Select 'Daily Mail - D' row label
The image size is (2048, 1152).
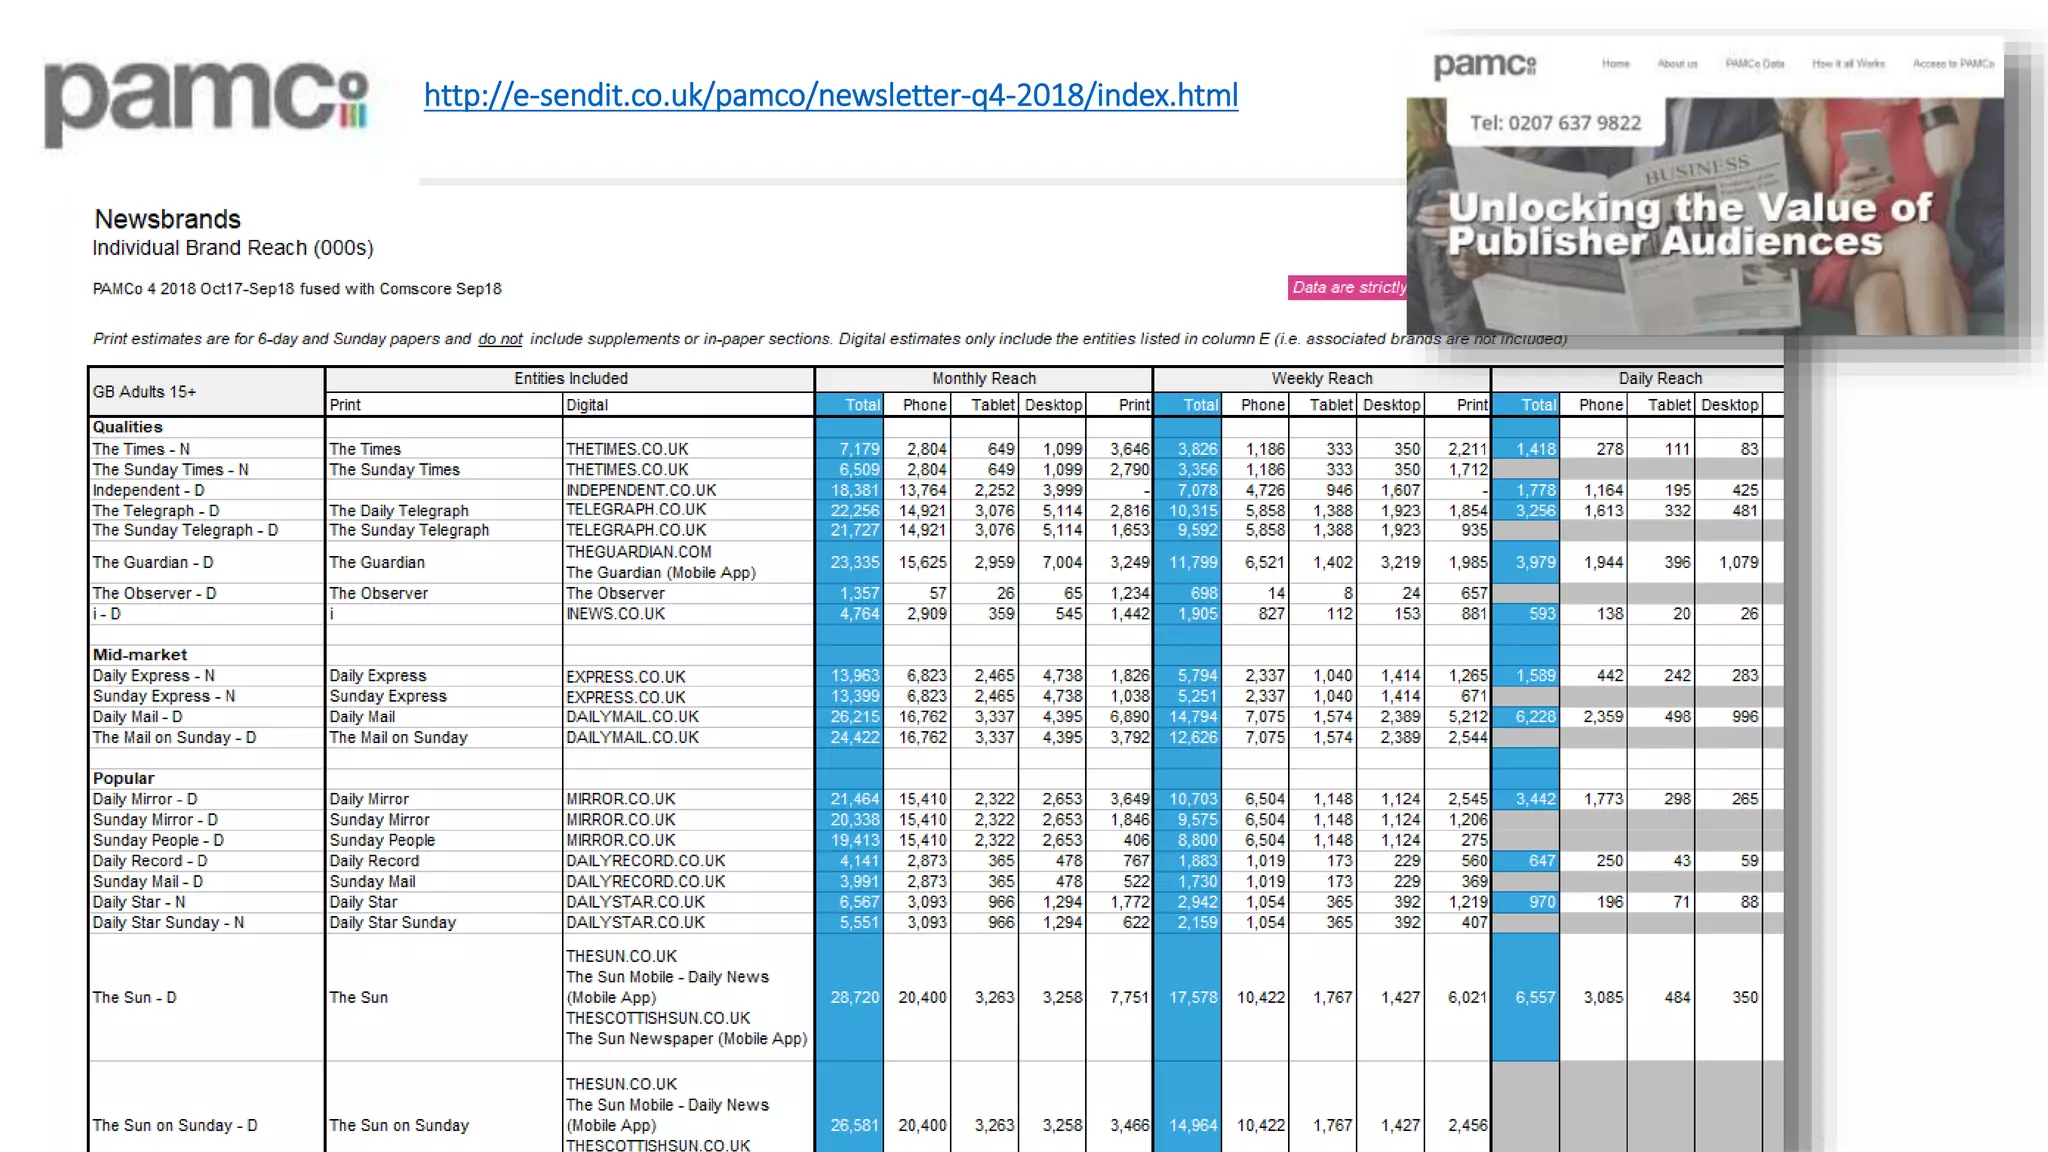pyautogui.click(x=137, y=717)
